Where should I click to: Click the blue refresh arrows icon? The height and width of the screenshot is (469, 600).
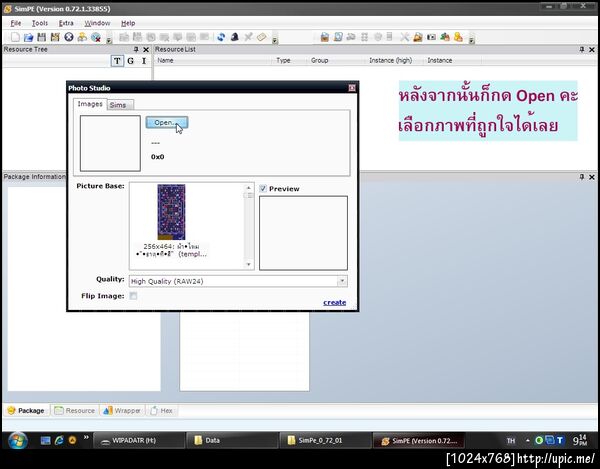click(x=221, y=37)
